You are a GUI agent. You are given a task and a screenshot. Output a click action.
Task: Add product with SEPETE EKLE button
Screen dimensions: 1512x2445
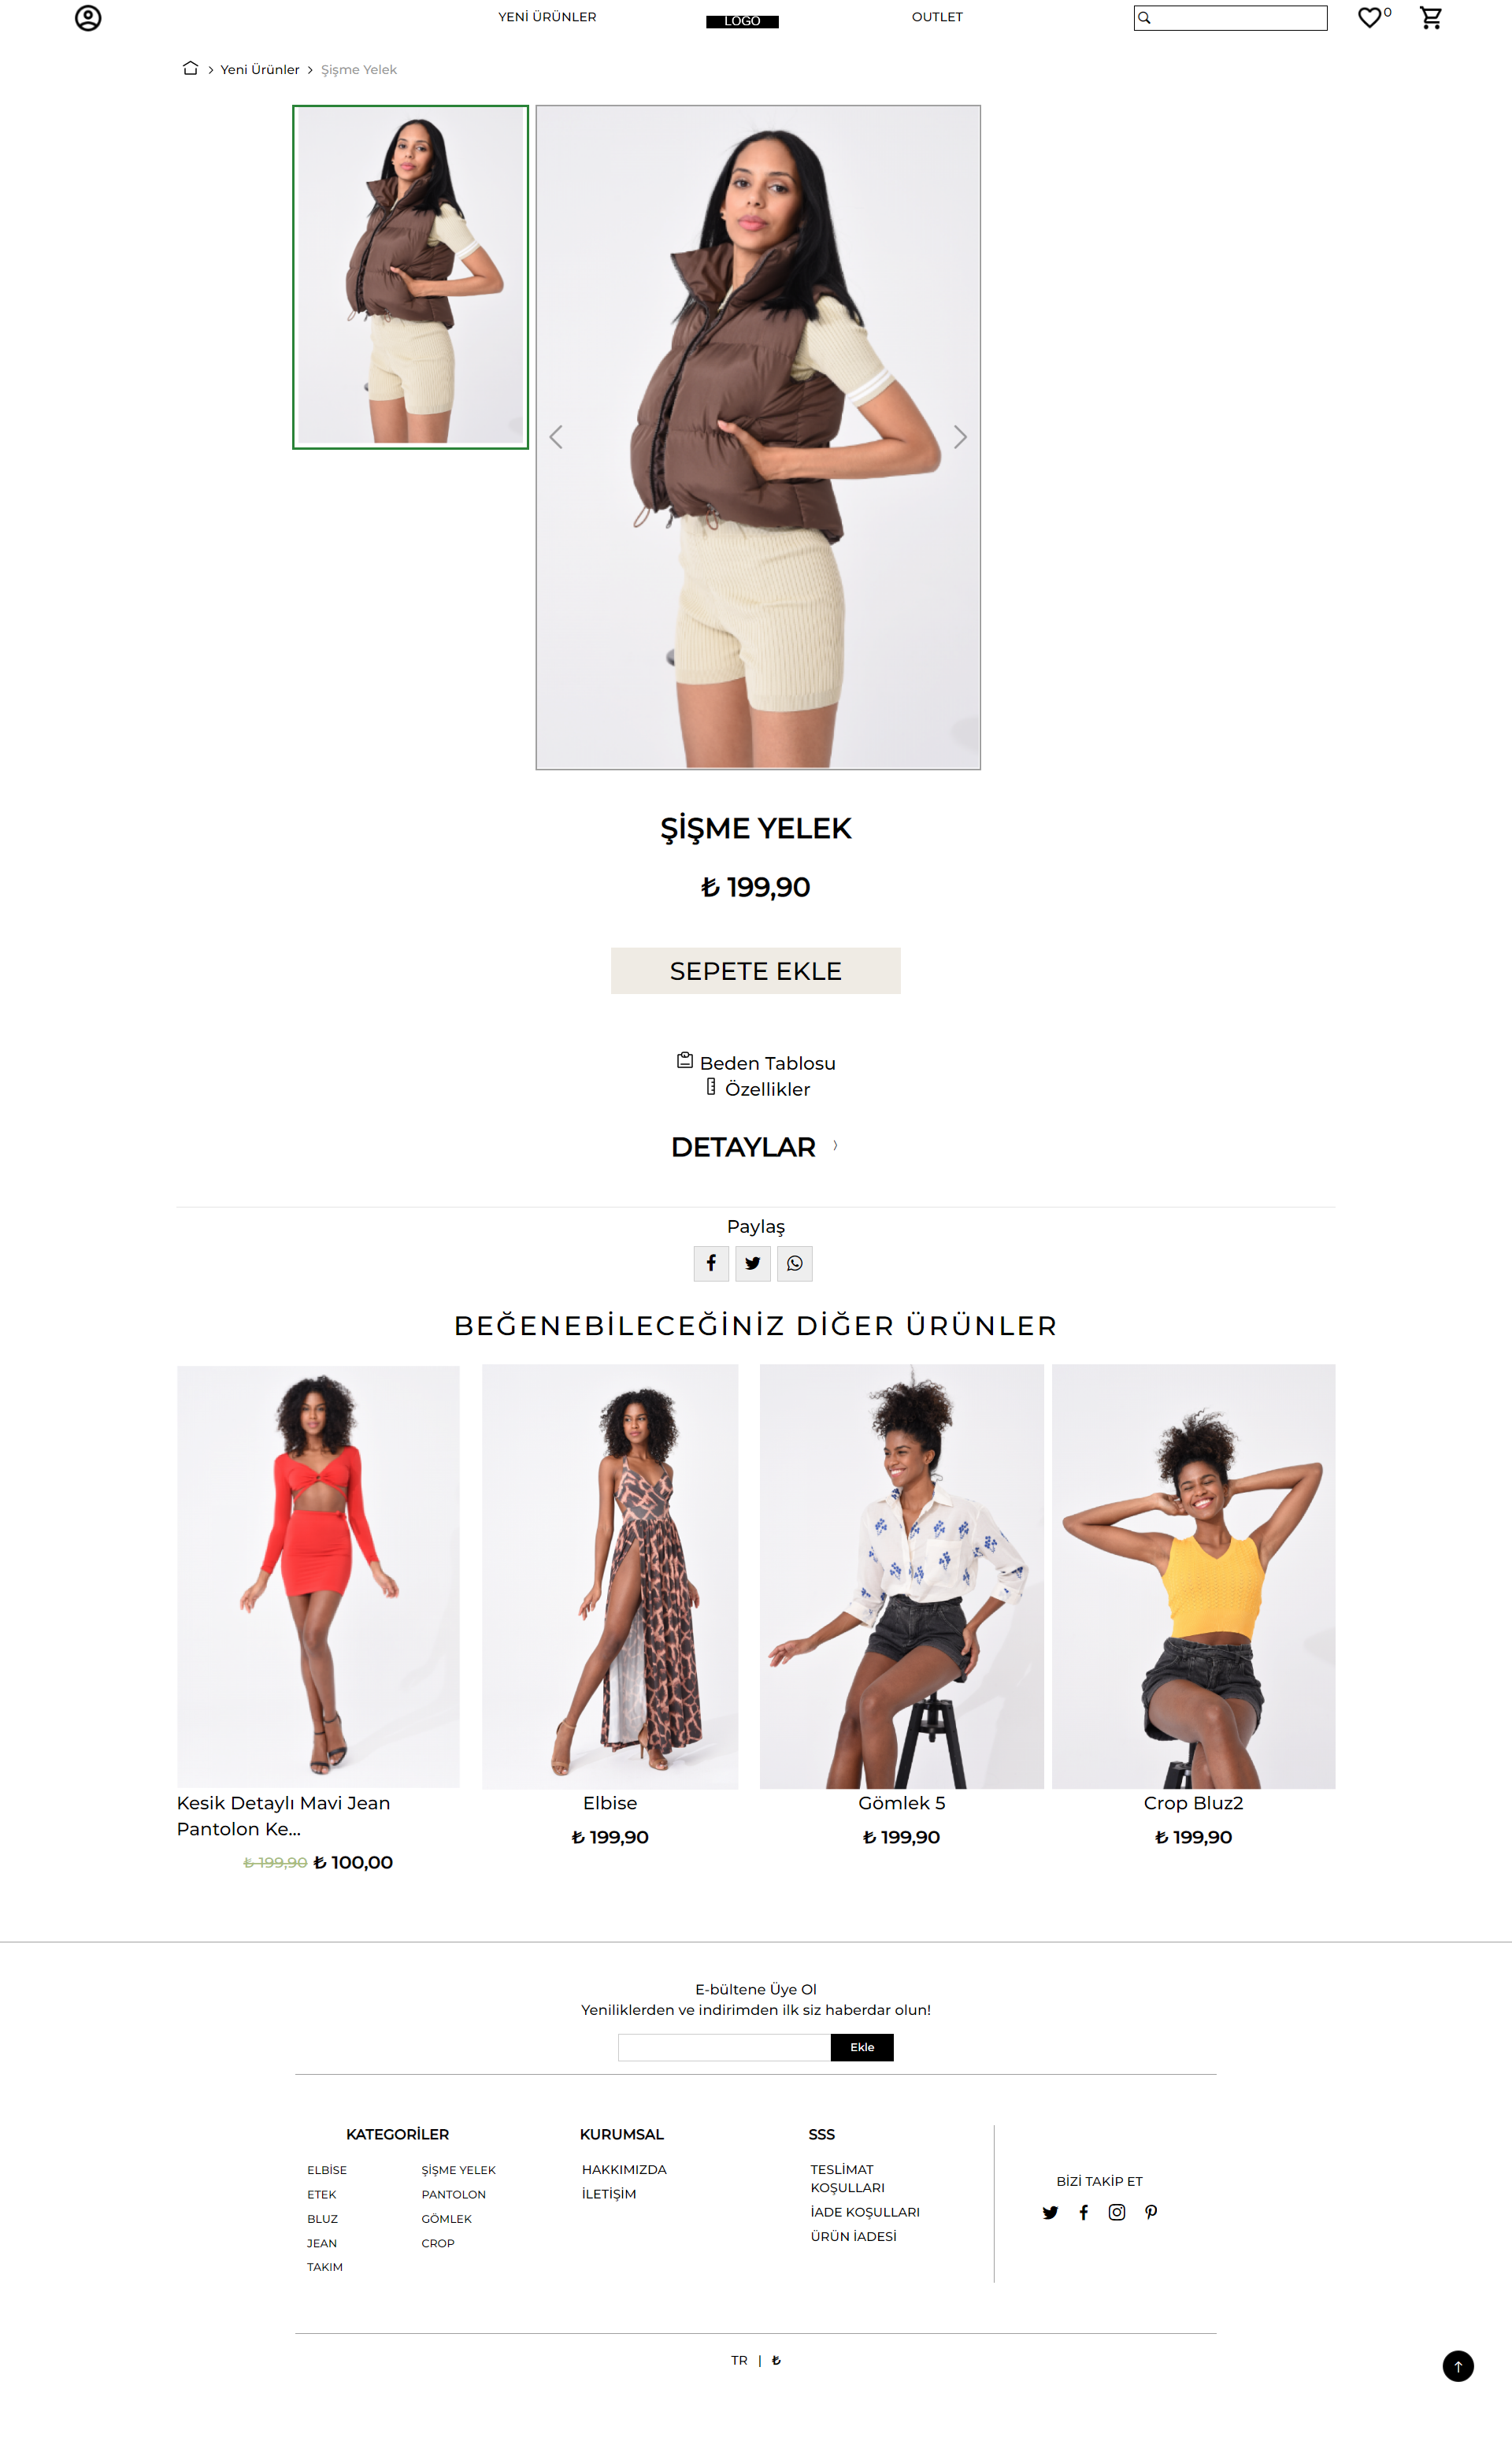pos(756,971)
